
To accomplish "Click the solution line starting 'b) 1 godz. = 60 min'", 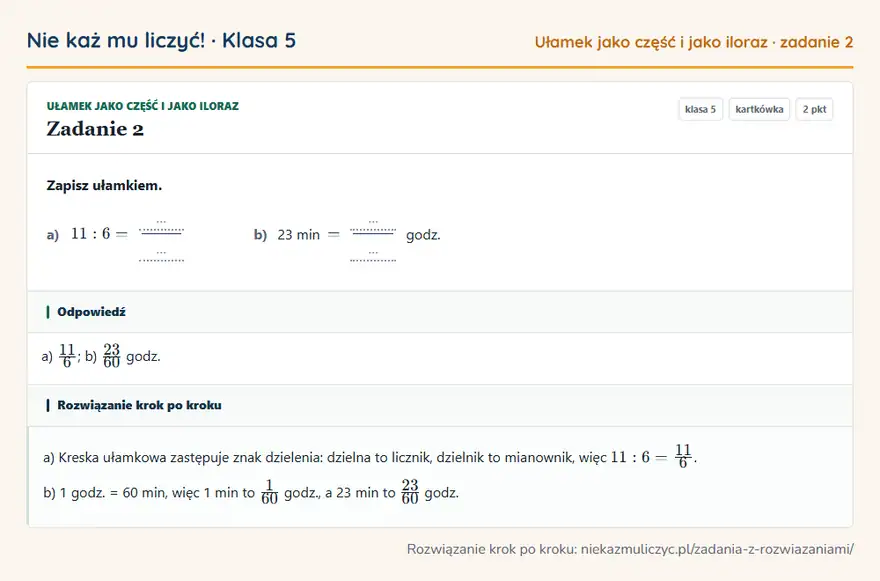I will tap(251, 492).
